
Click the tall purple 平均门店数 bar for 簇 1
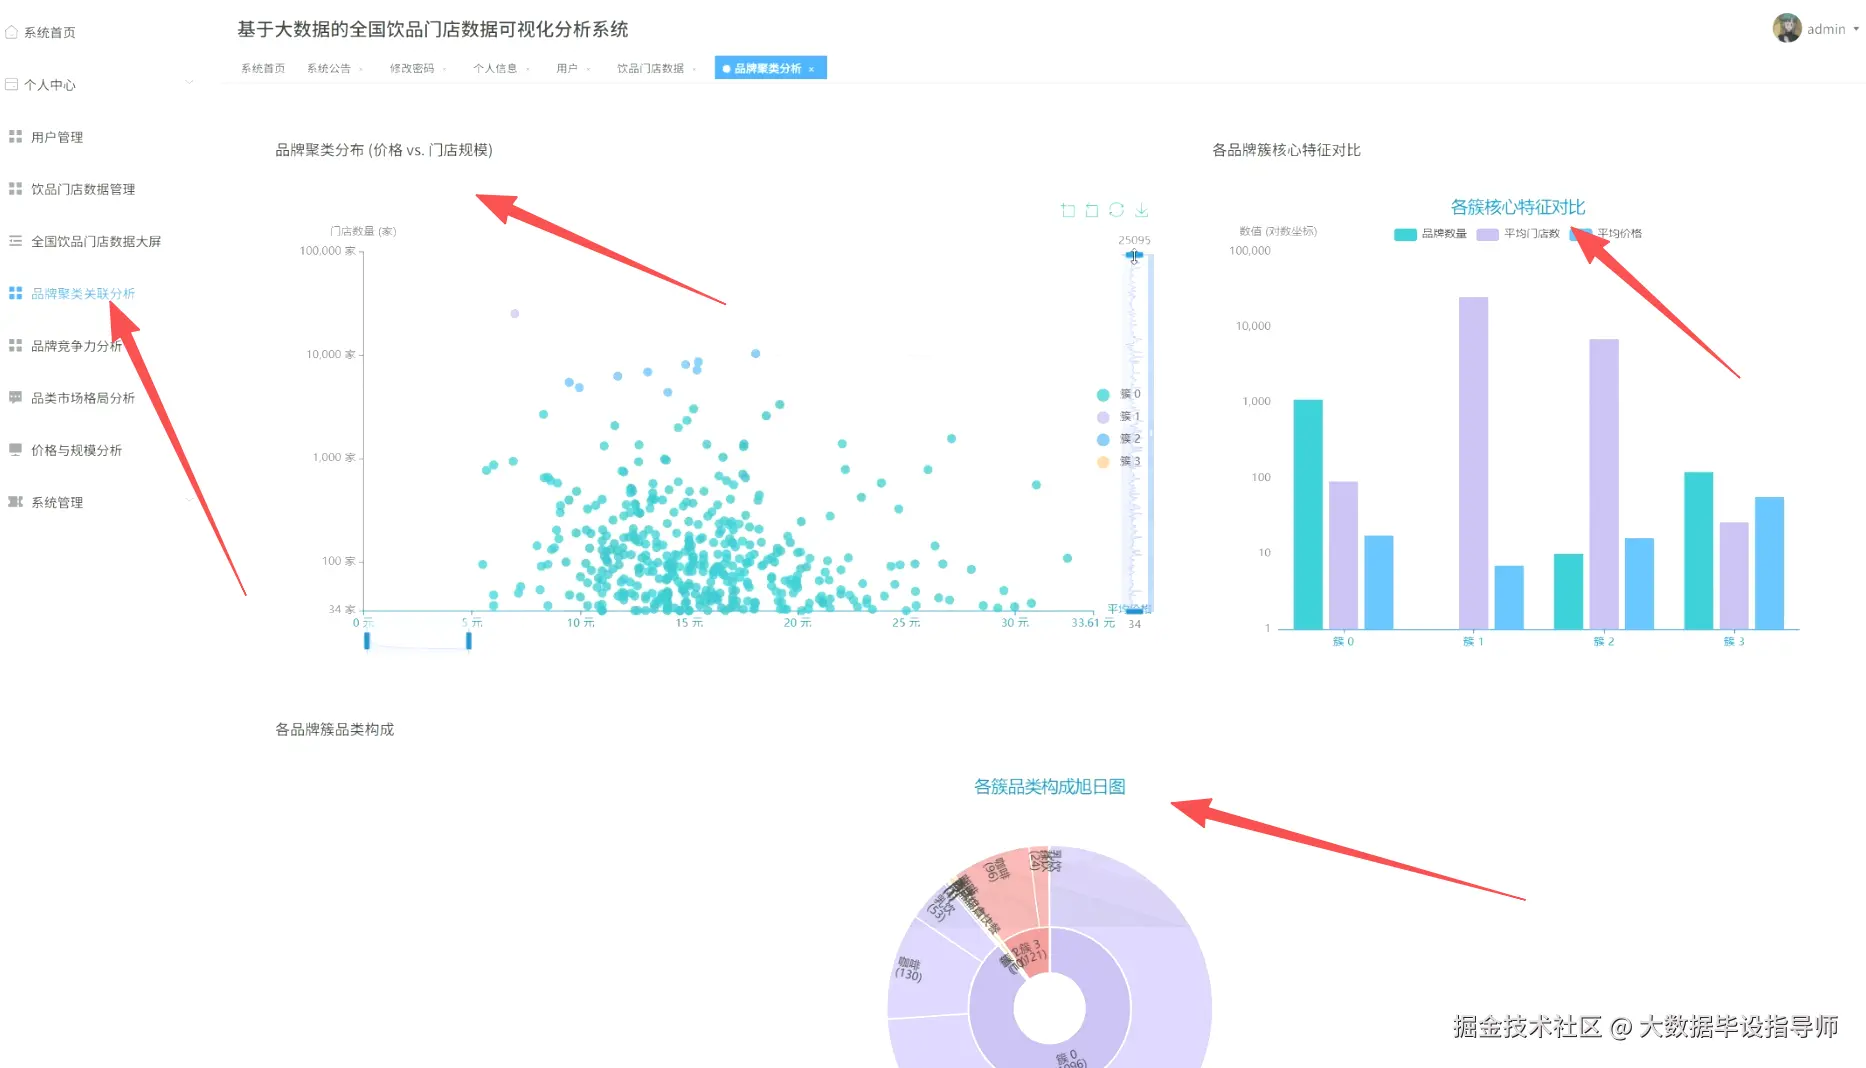[x=1473, y=463]
